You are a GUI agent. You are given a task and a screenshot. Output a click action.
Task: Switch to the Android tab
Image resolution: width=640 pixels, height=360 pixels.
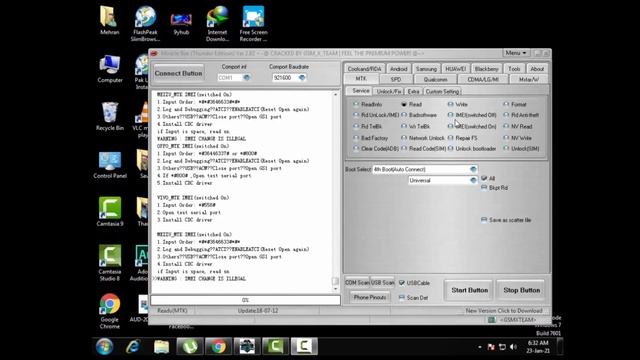point(398,69)
